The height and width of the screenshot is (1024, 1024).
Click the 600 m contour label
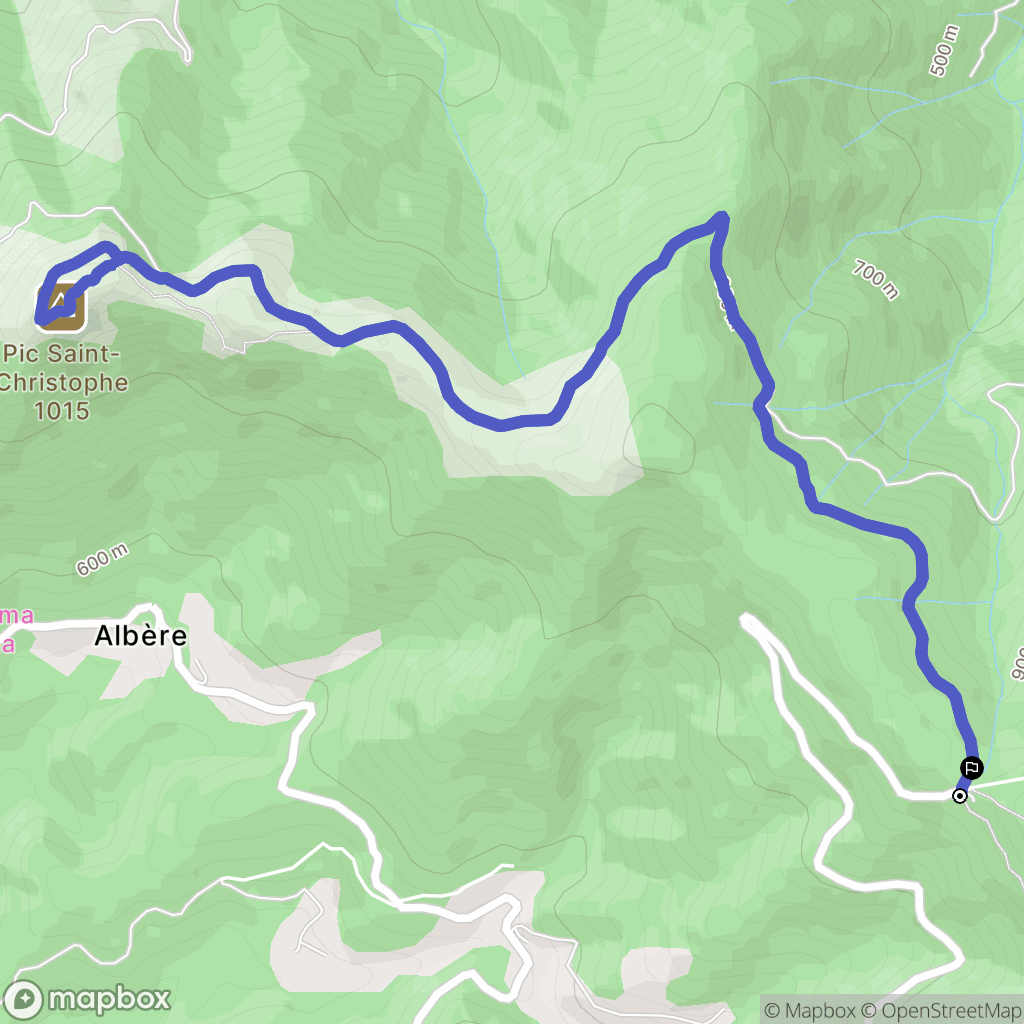click(102, 560)
